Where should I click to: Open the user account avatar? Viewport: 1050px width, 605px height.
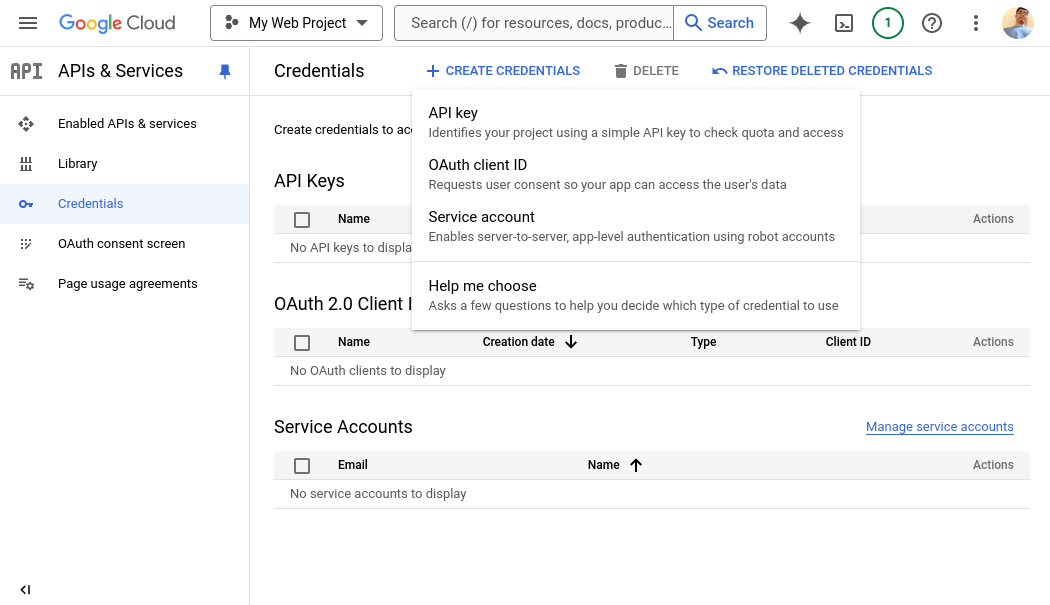[x=1018, y=23]
